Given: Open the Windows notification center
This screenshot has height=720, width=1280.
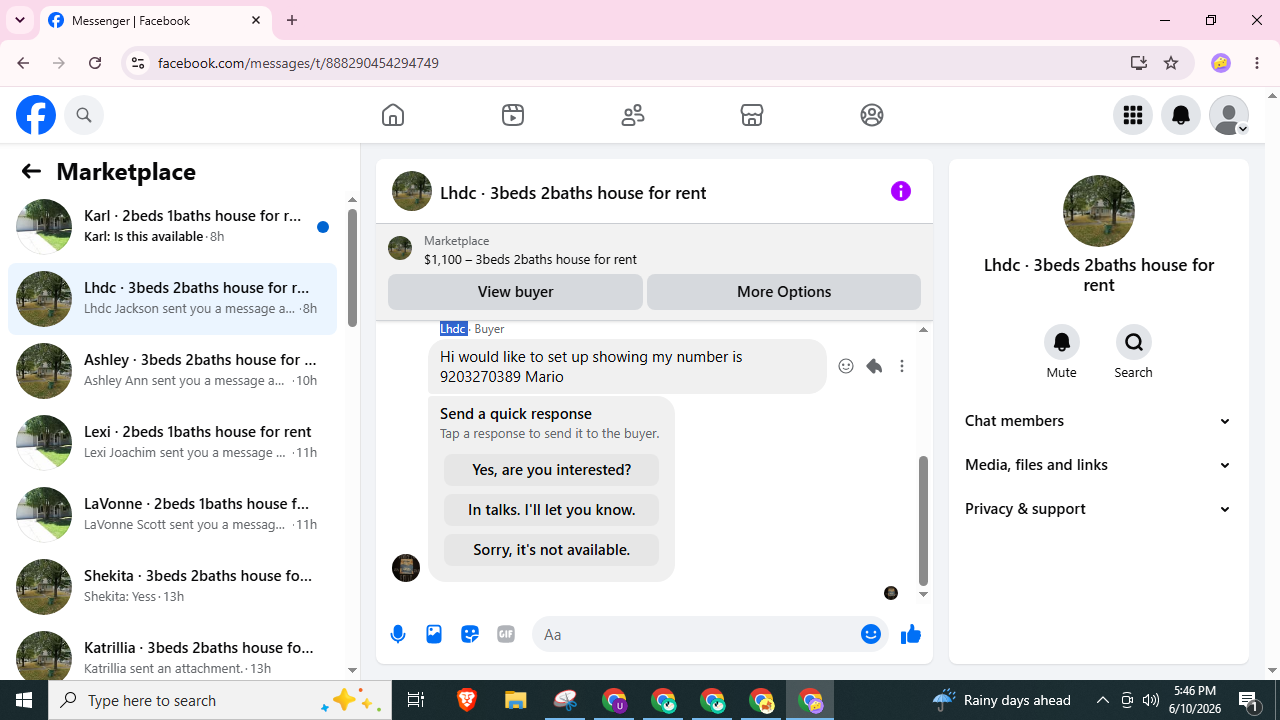Looking at the screenshot, I should [1250, 700].
